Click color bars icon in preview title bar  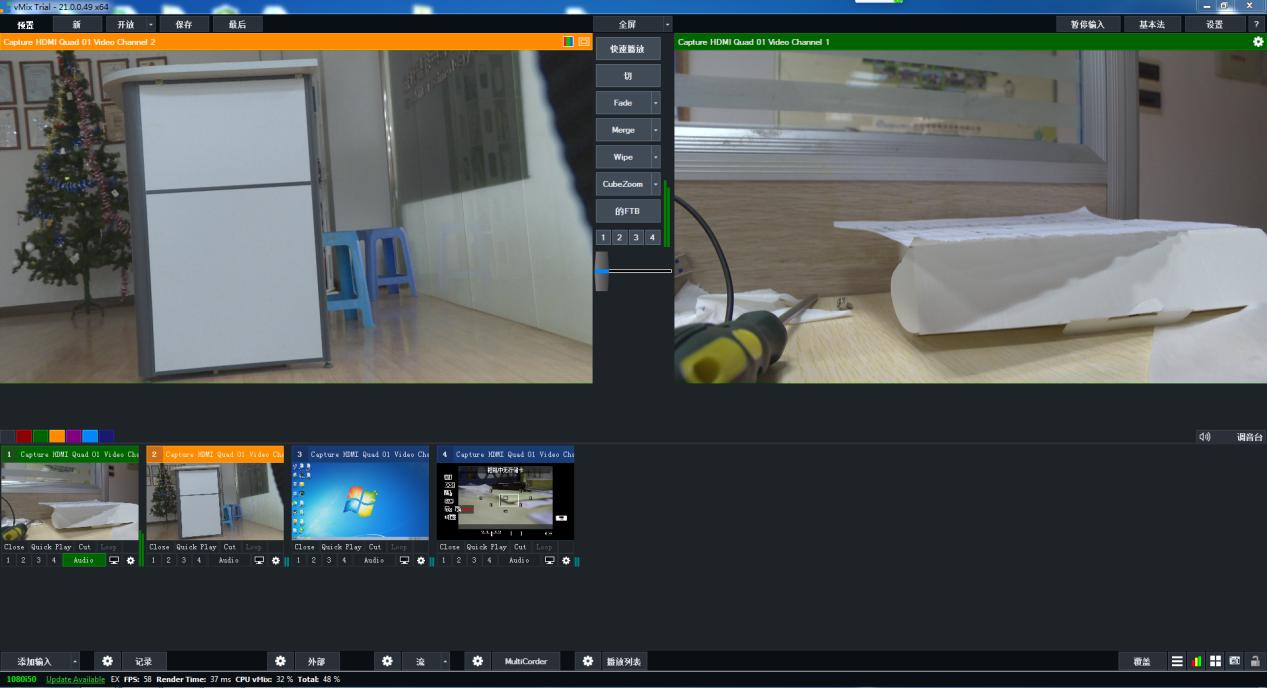568,42
